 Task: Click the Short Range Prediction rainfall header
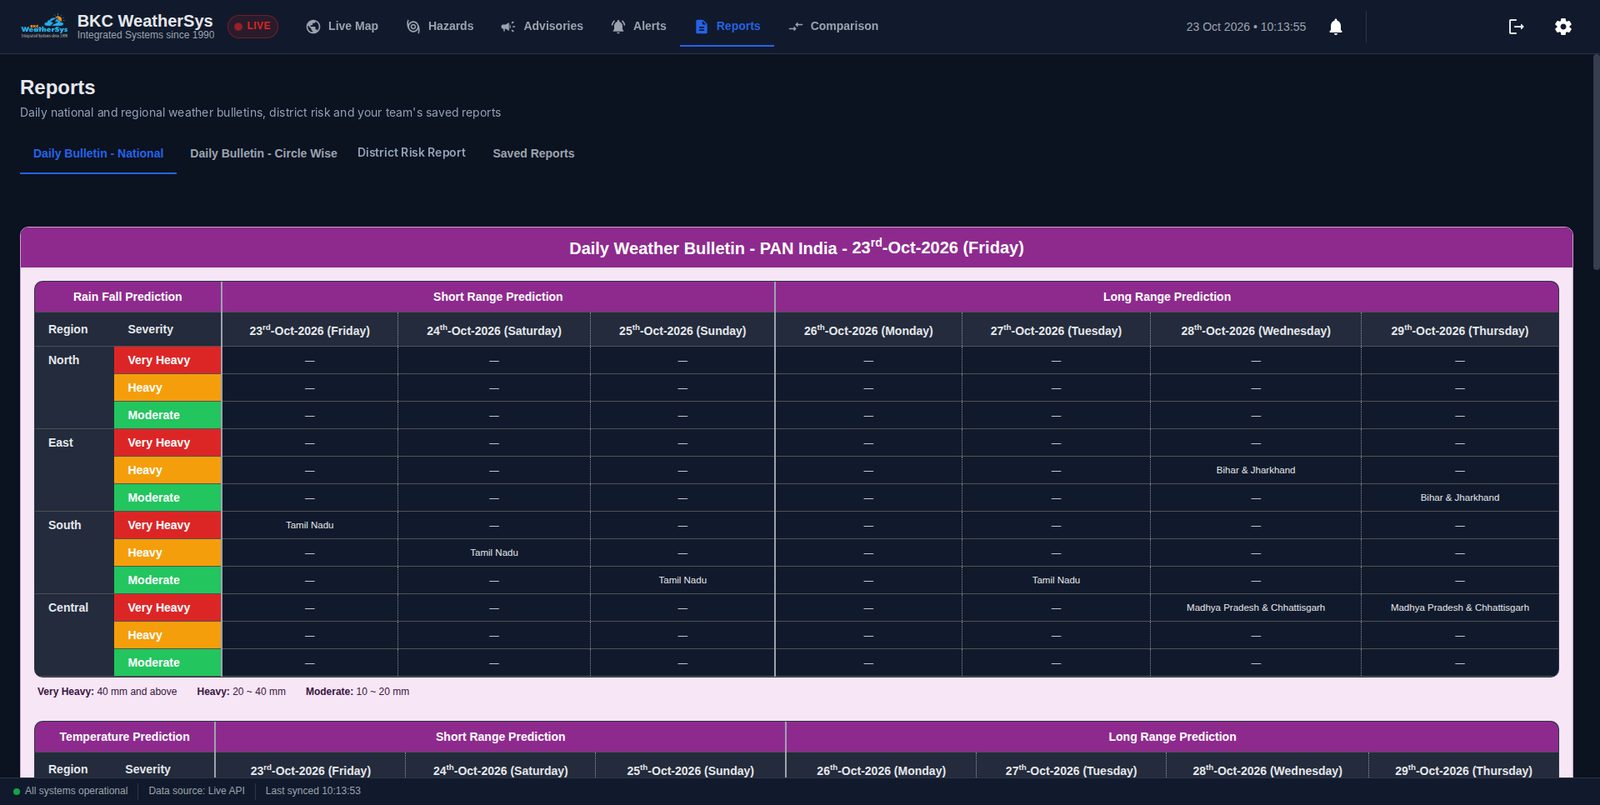click(498, 297)
